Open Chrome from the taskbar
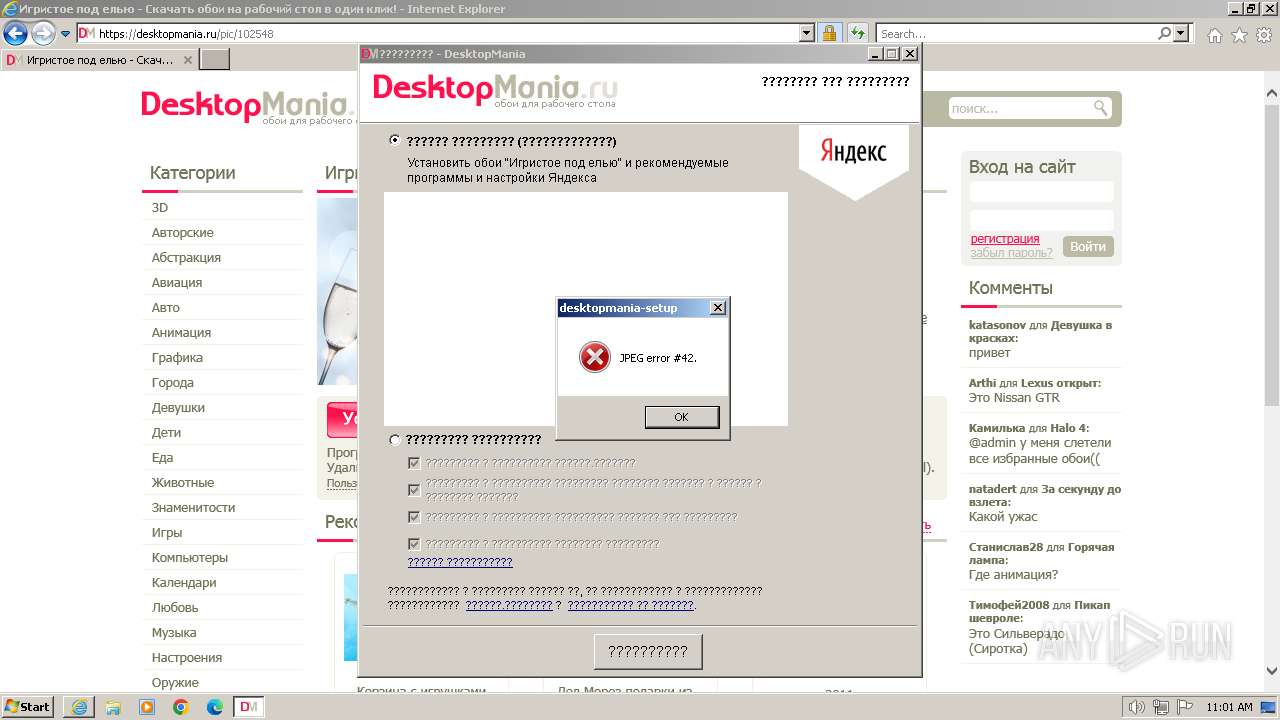 [x=181, y=707]
